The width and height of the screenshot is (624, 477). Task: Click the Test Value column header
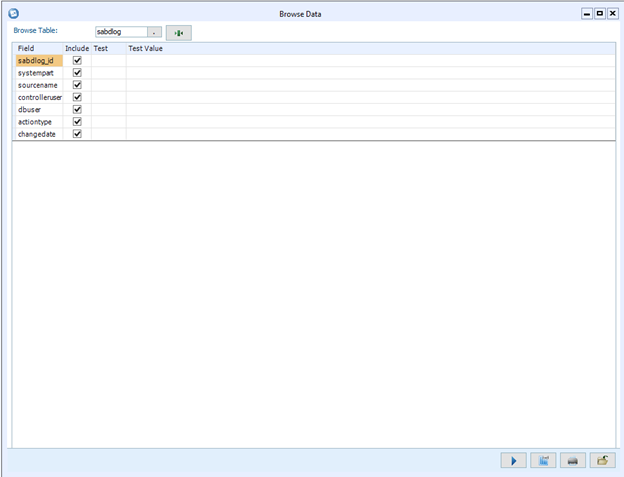point(146,48)
